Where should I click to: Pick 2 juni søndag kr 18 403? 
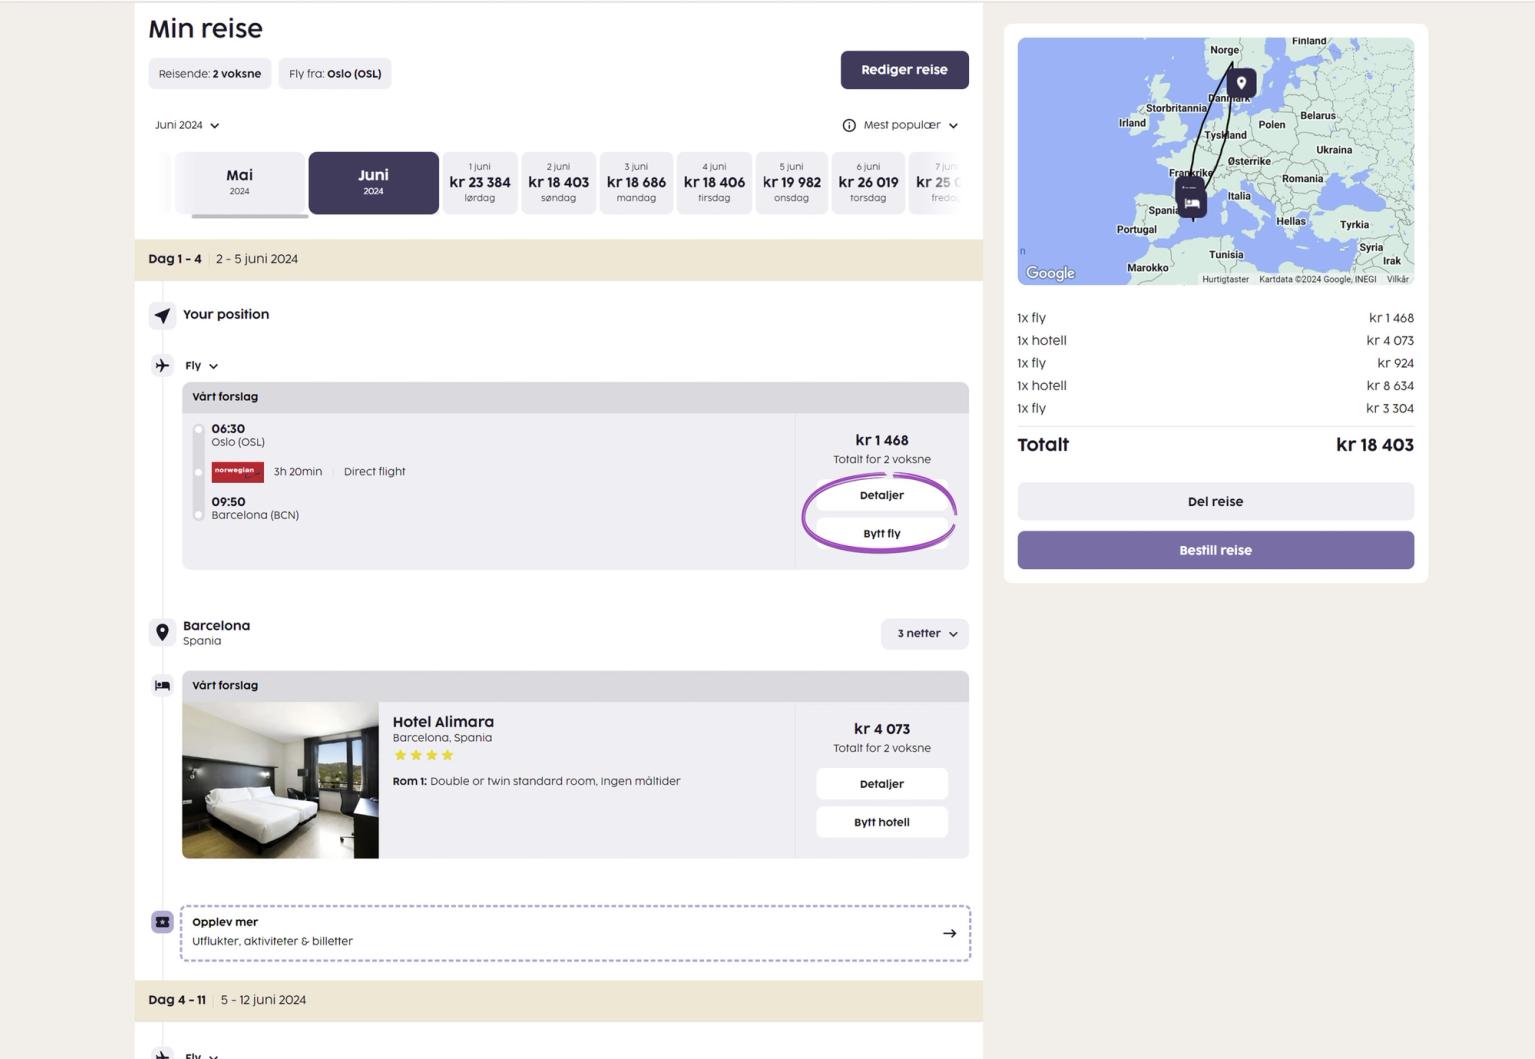(x=558, y=183)
